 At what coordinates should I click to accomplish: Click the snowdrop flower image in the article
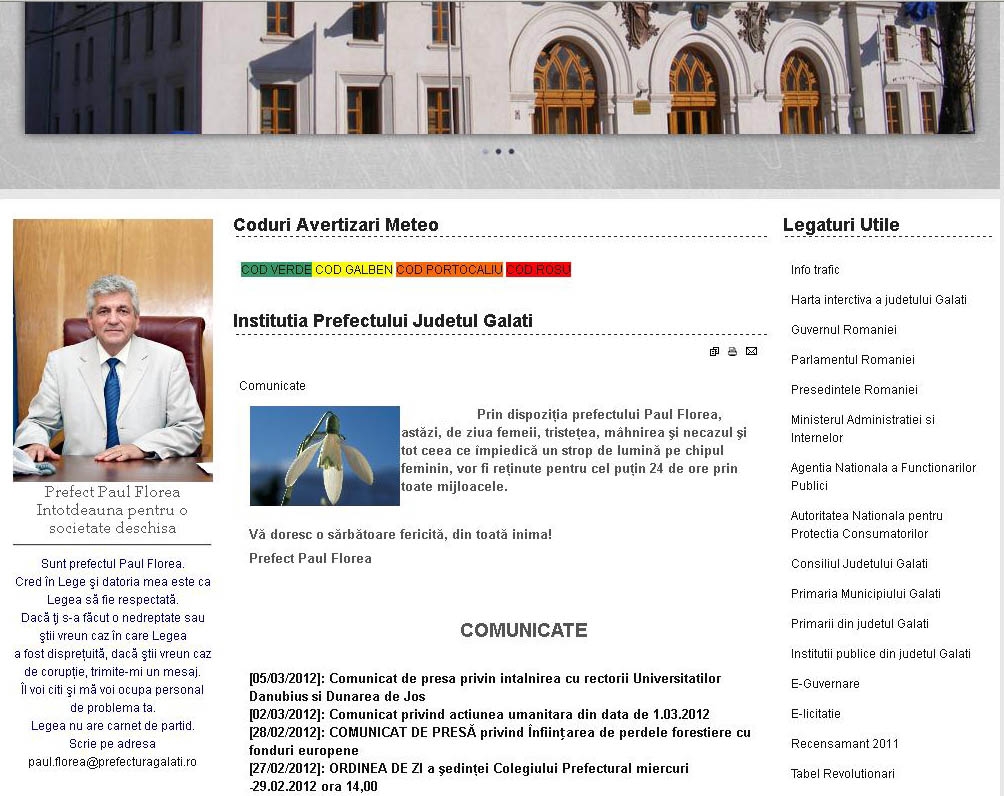click(x=324, y=456)
